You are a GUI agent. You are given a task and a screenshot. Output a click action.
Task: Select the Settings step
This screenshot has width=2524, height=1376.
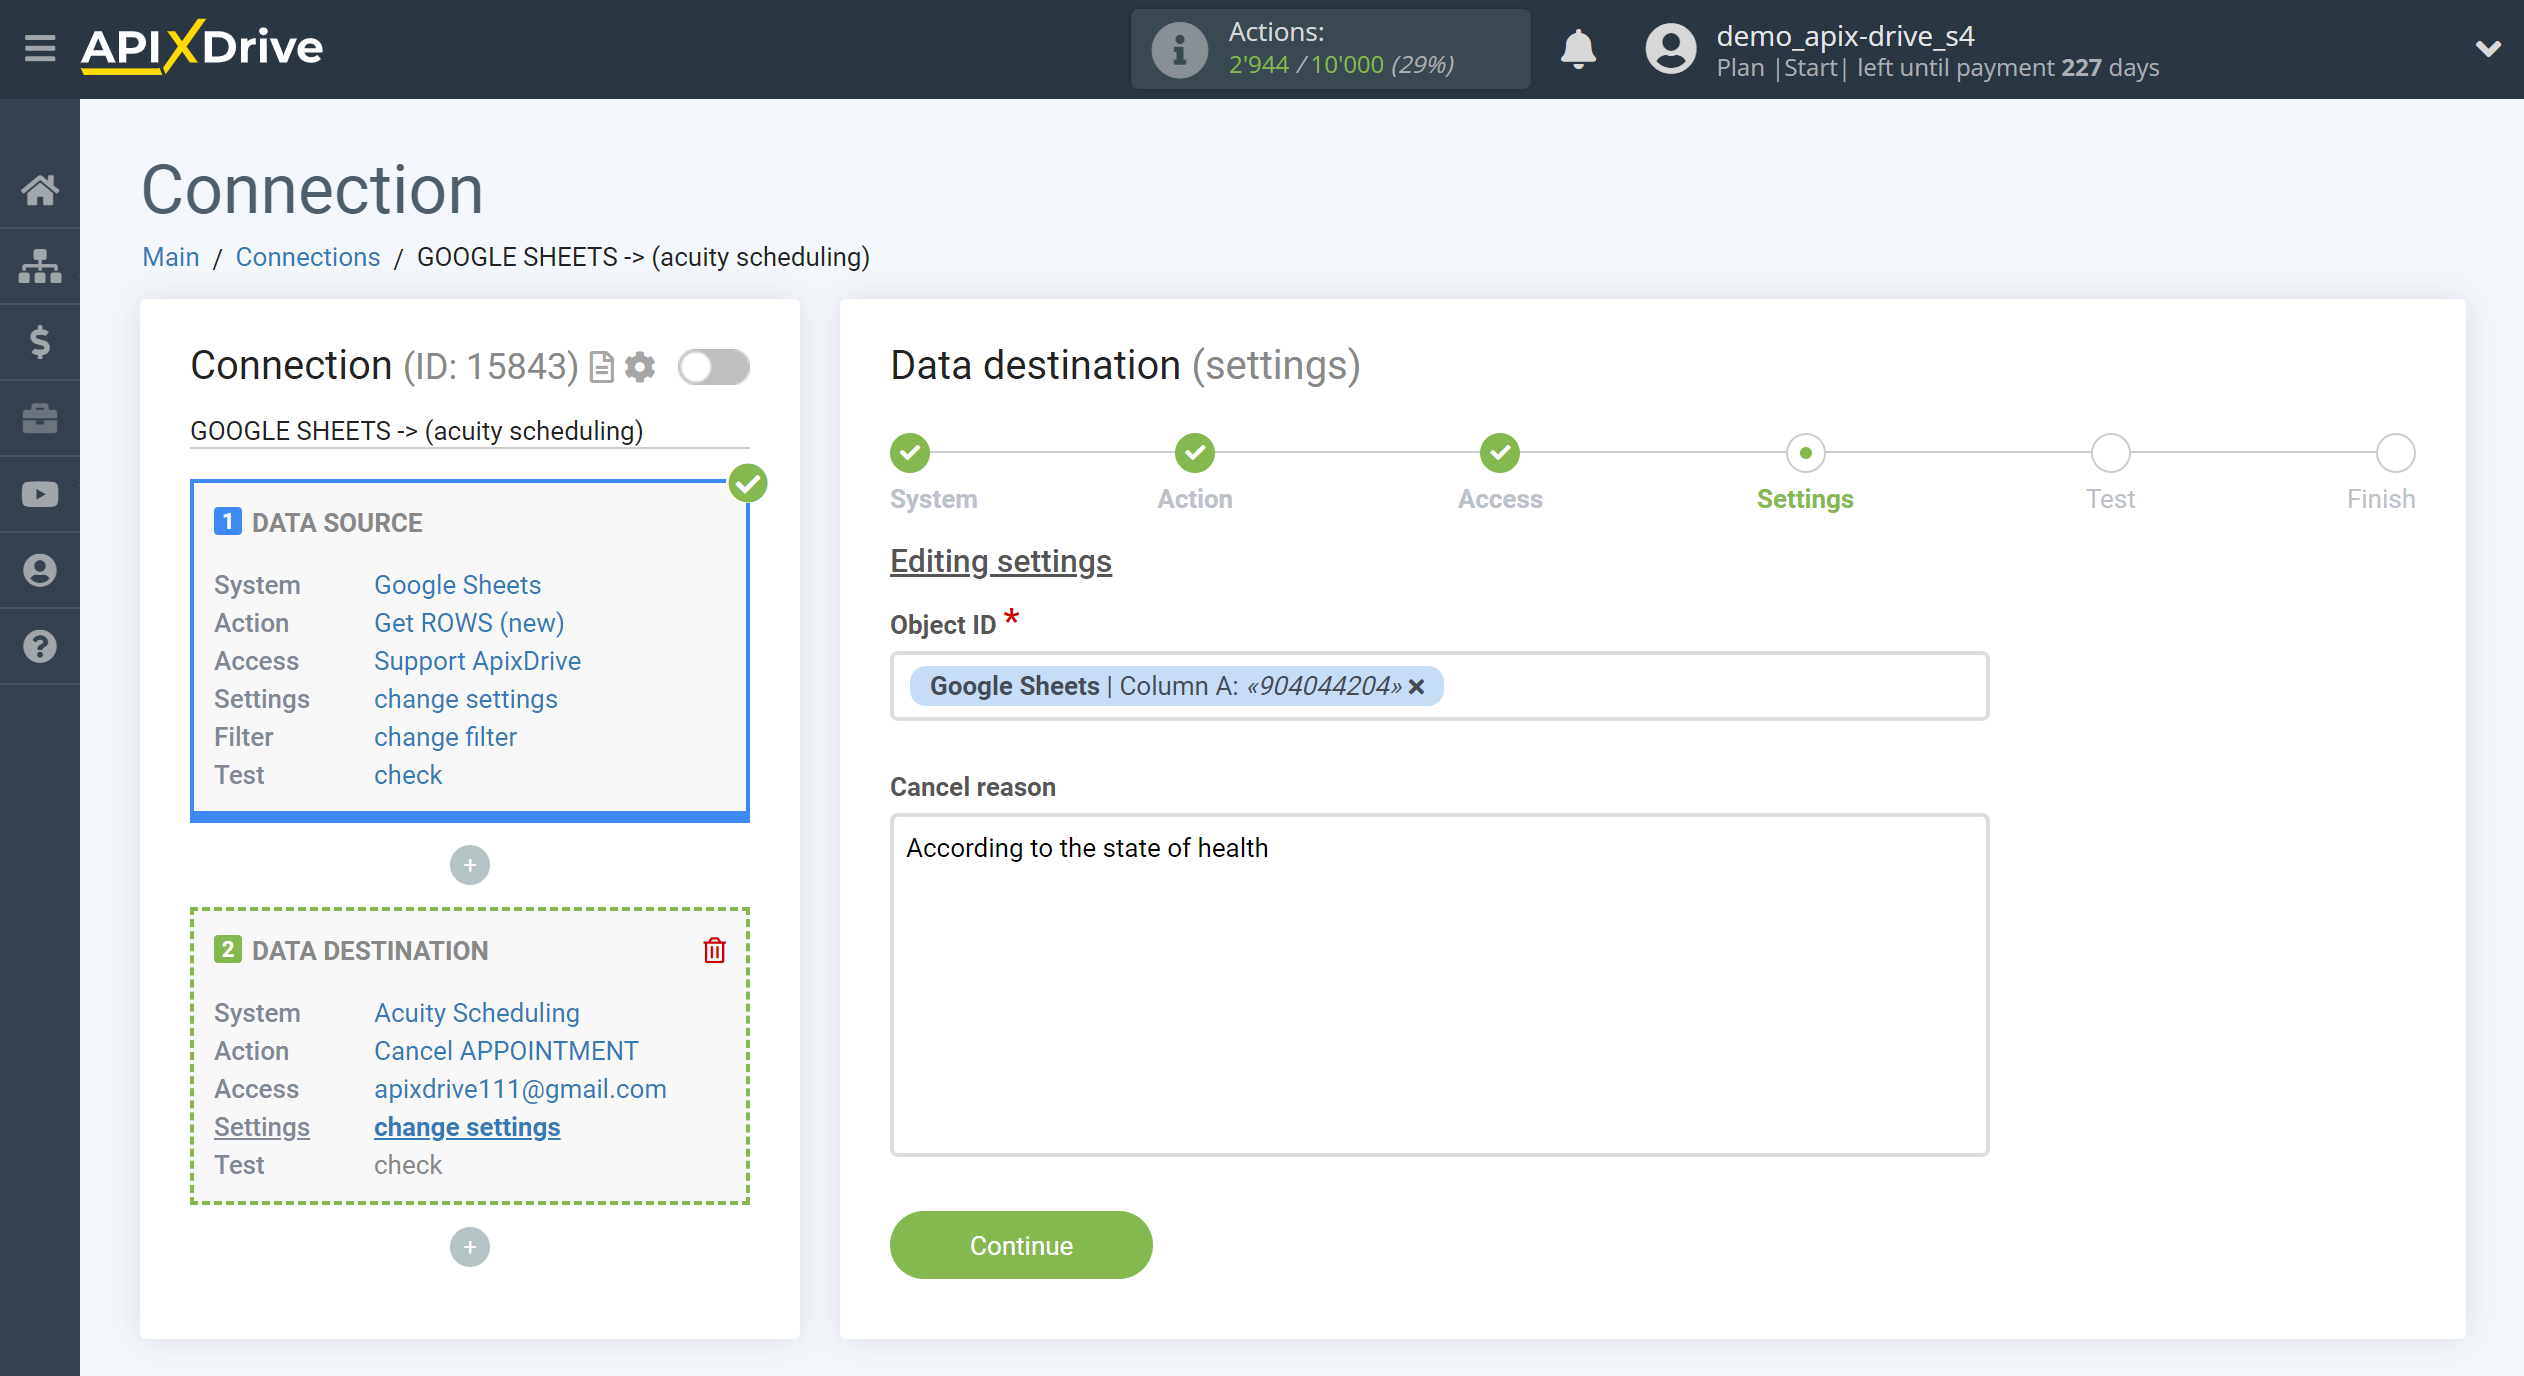pyautogui.click(x=1805, y=453)
